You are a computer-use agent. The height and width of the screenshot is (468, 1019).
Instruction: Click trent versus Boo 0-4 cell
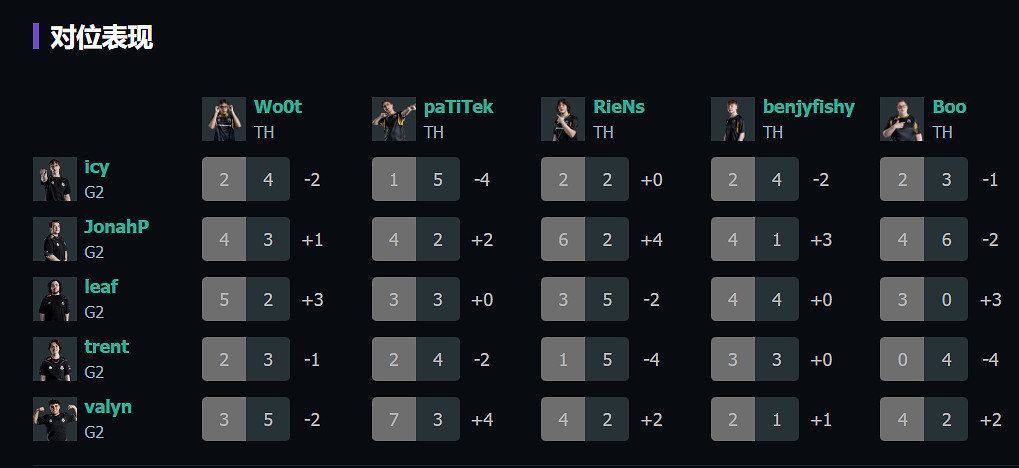[x=924, y=360]
